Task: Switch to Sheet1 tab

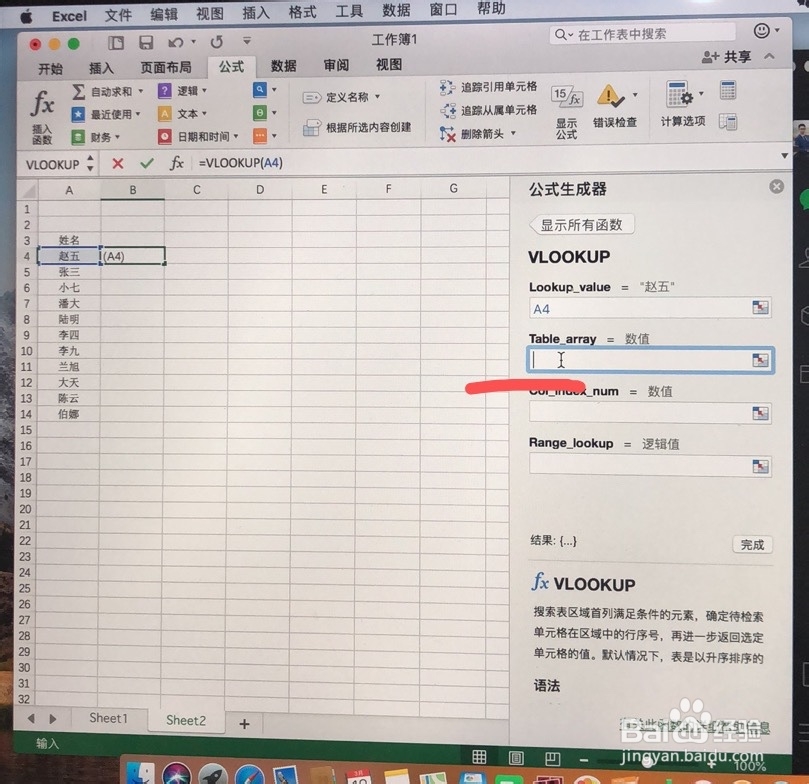Action: (x=108, y=718)
